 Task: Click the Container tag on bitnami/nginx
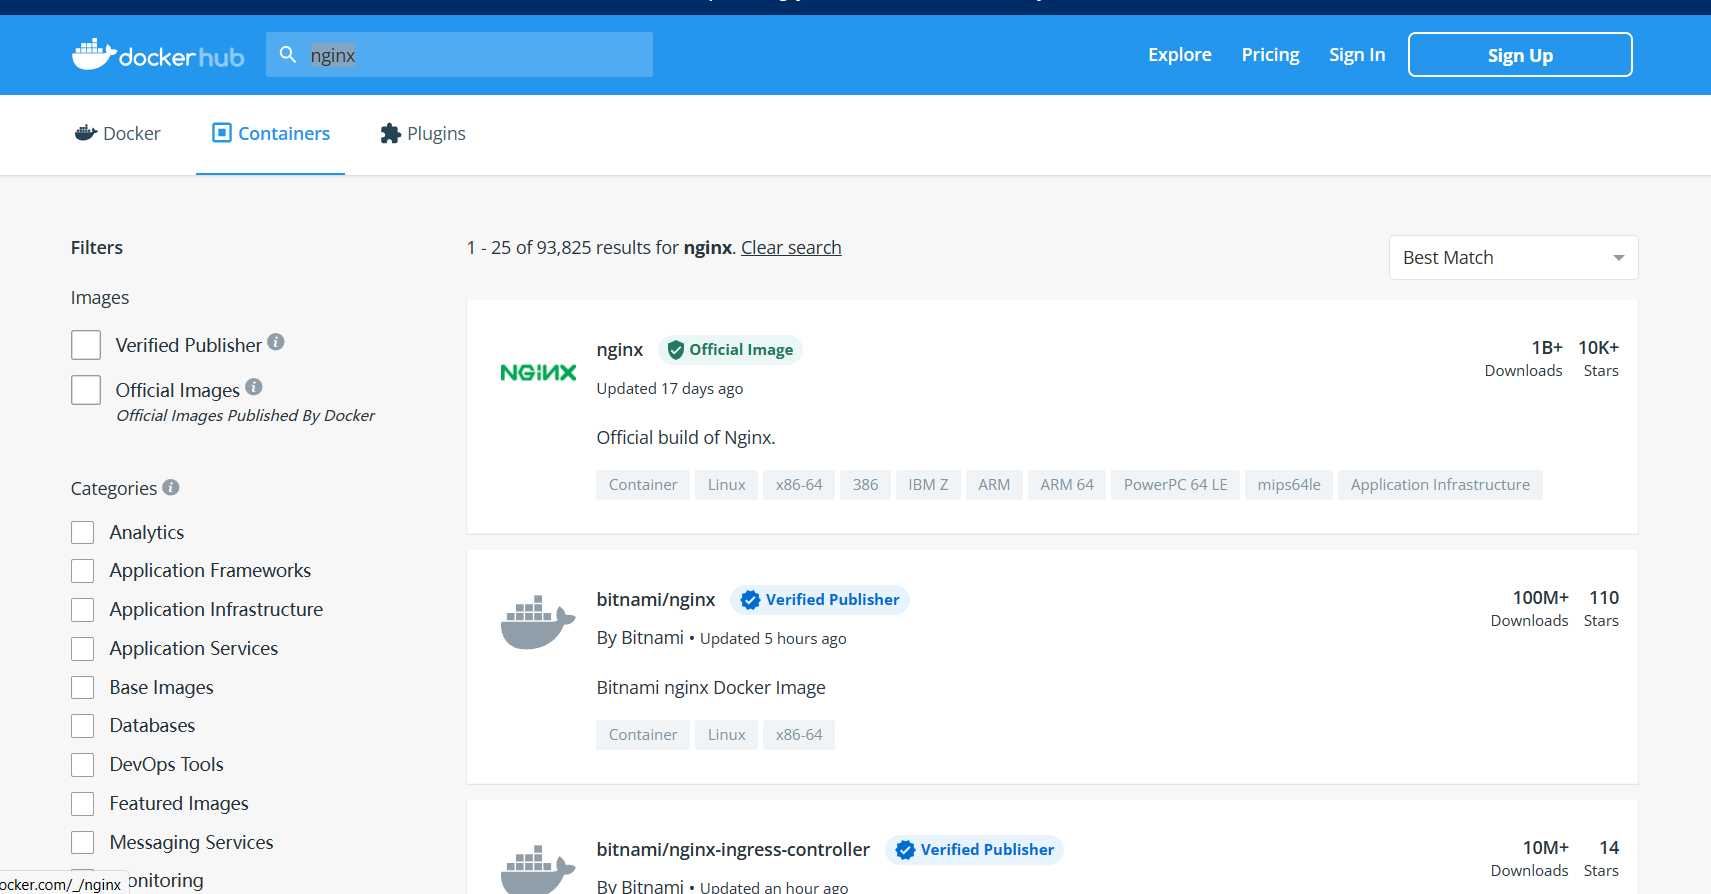tap(643, 735)
